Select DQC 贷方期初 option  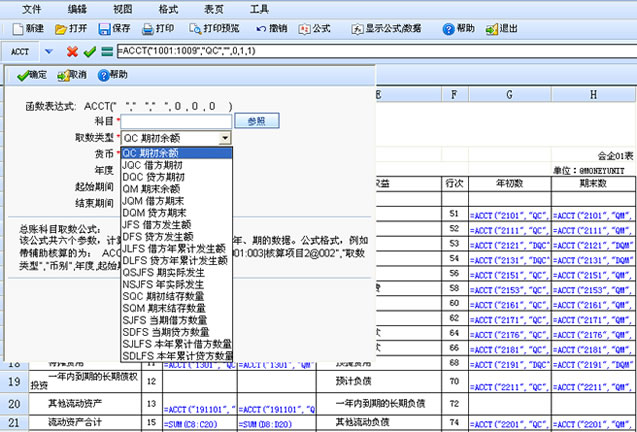pyautogui.click(x=177, y=177)
